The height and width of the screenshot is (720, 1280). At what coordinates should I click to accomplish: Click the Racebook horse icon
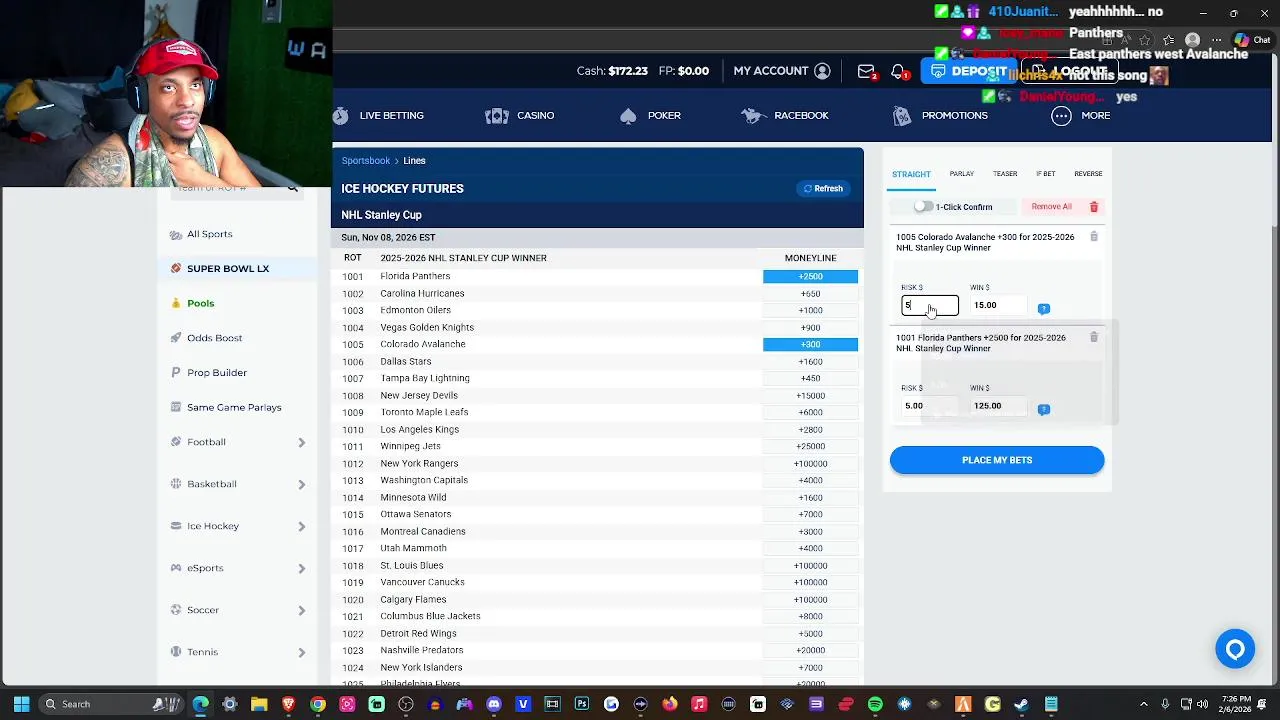click(x=753, y=116)
